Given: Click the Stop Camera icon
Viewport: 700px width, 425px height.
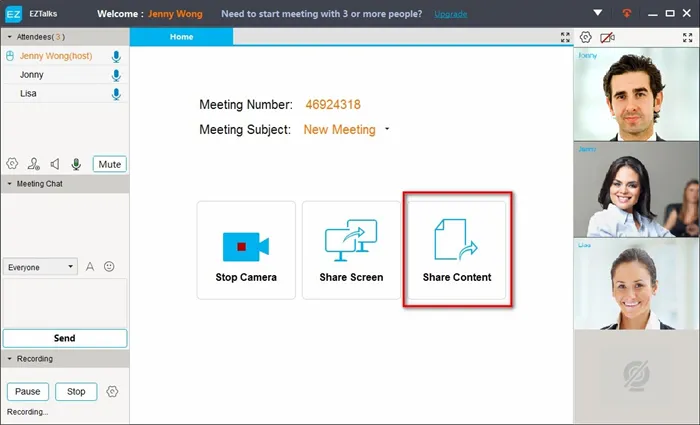Looking at the screenshot, I should click(x=246, y=246).
